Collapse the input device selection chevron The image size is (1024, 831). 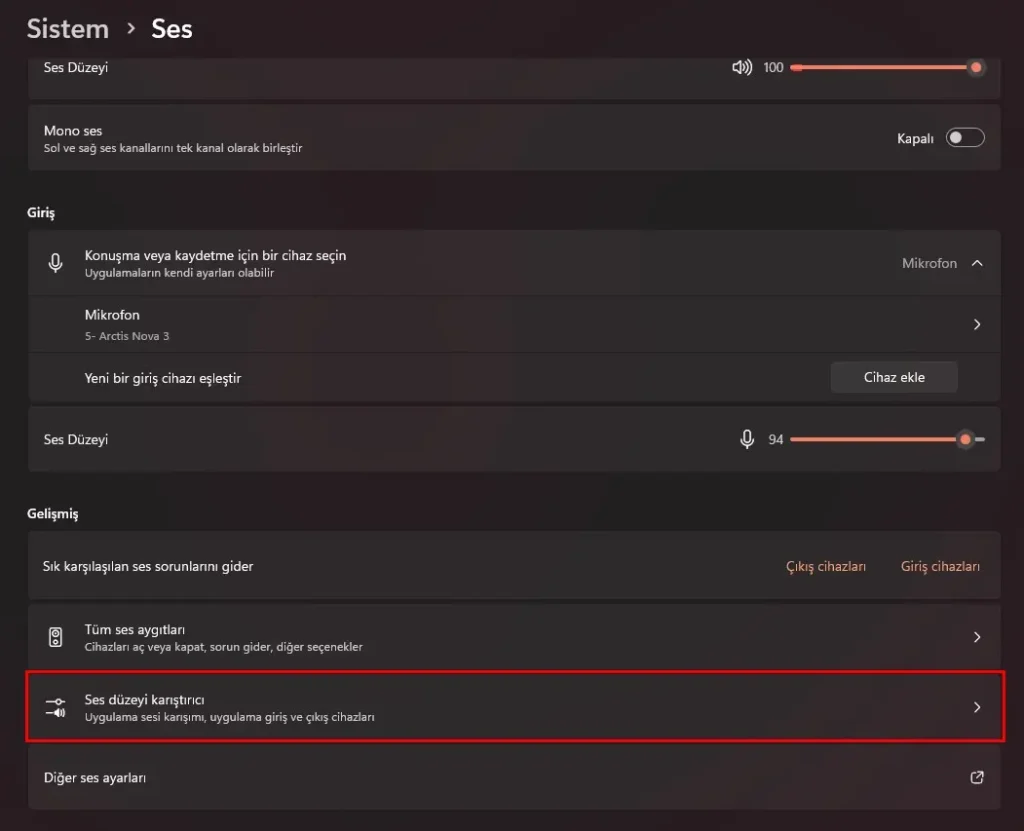point(977,263)
